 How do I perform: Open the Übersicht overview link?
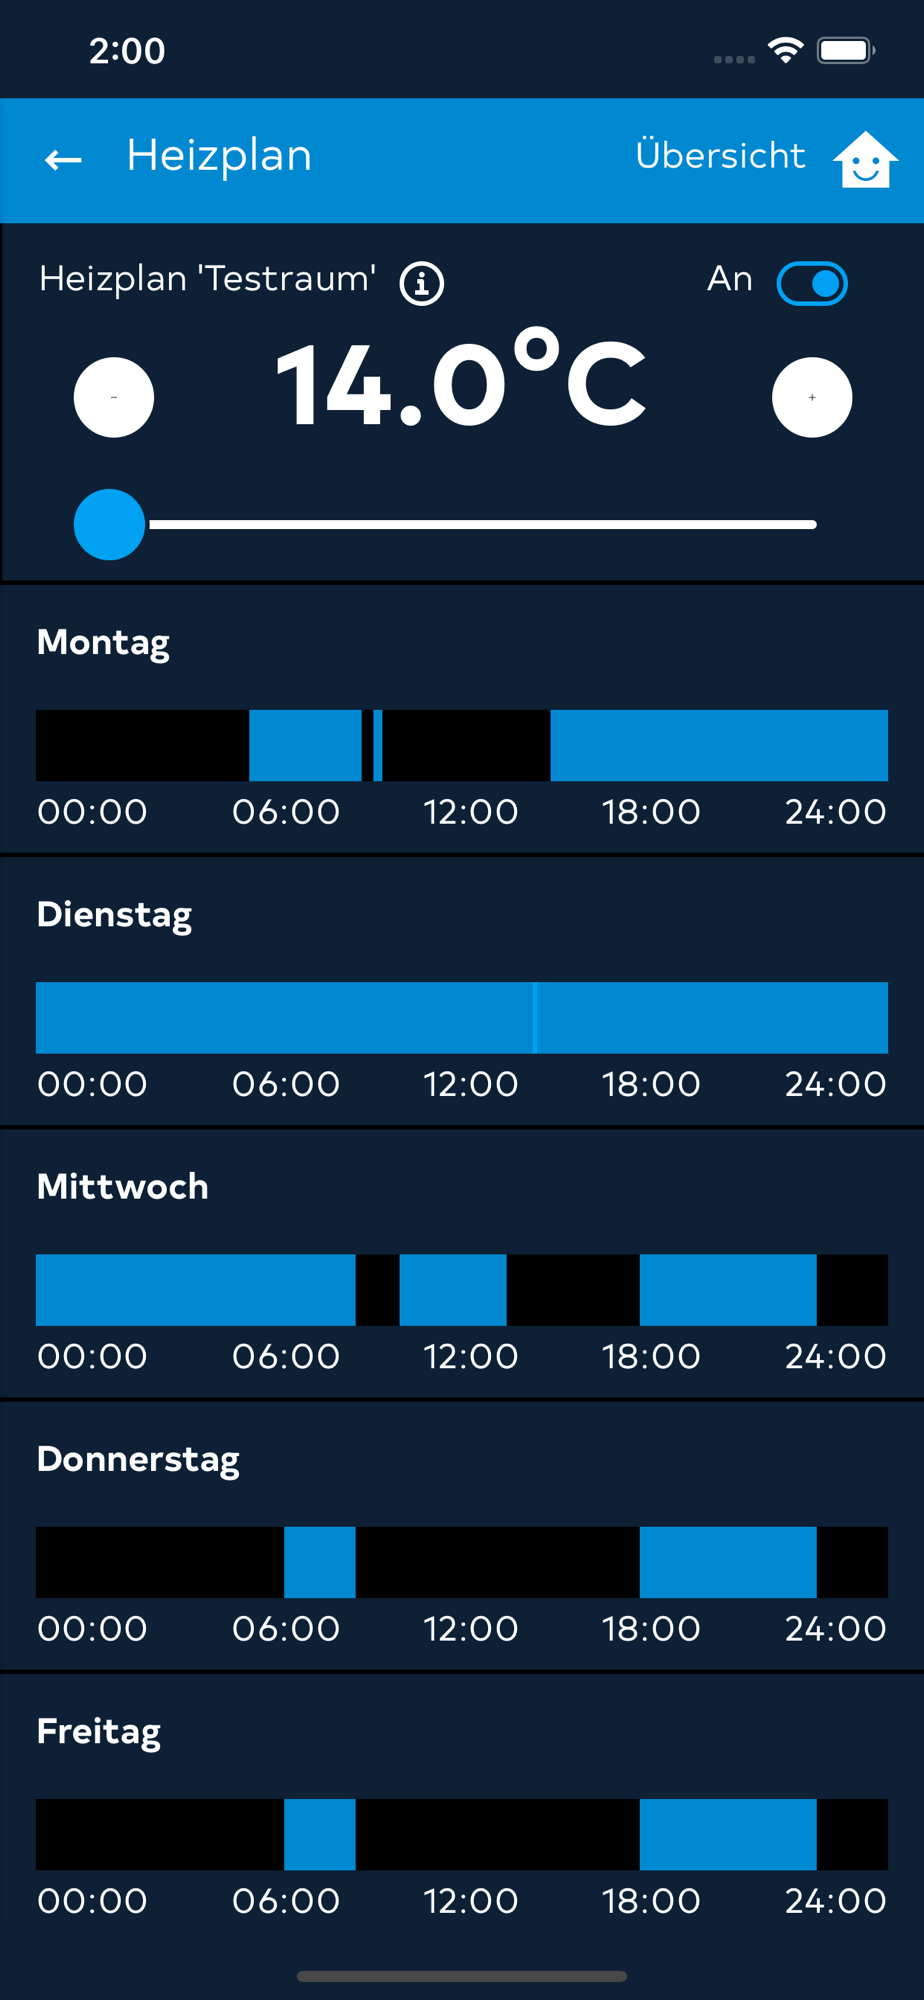pyautogui.click(x=720, y=156)
